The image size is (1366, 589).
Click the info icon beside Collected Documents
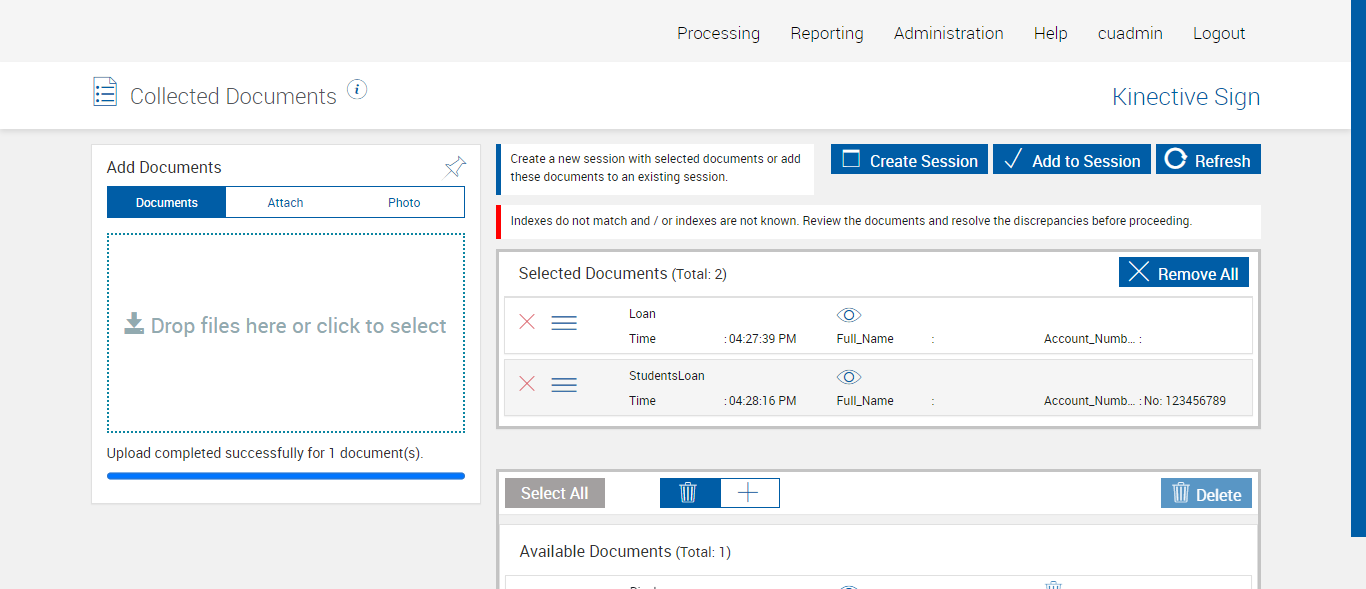pos(357,90)
